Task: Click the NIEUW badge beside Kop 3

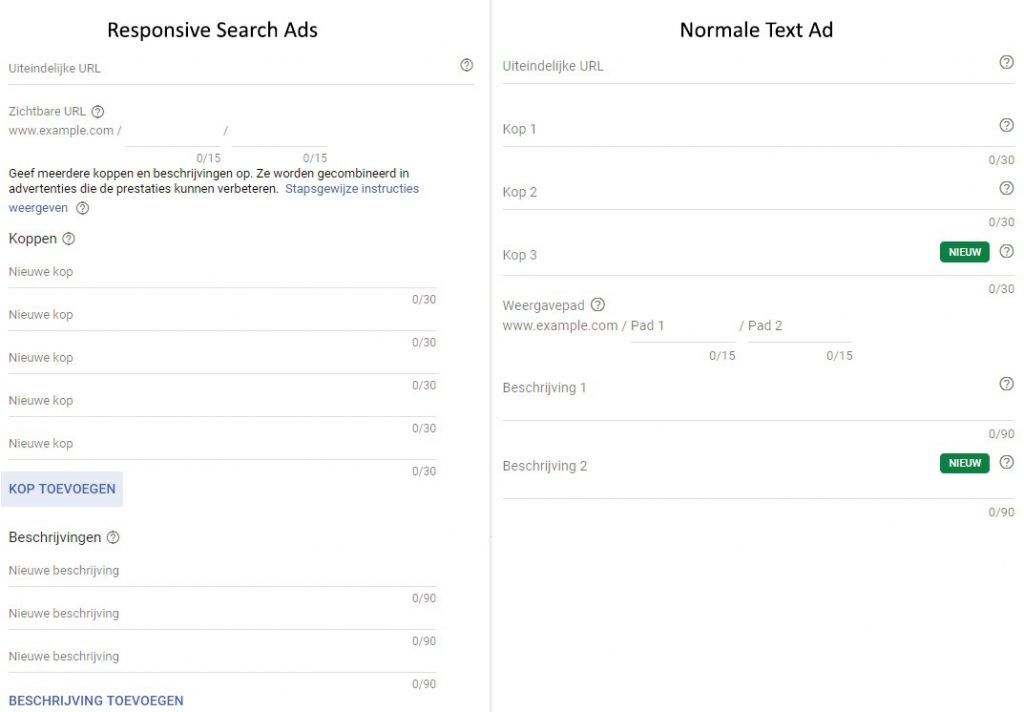Action: click(x=964, y=252)
